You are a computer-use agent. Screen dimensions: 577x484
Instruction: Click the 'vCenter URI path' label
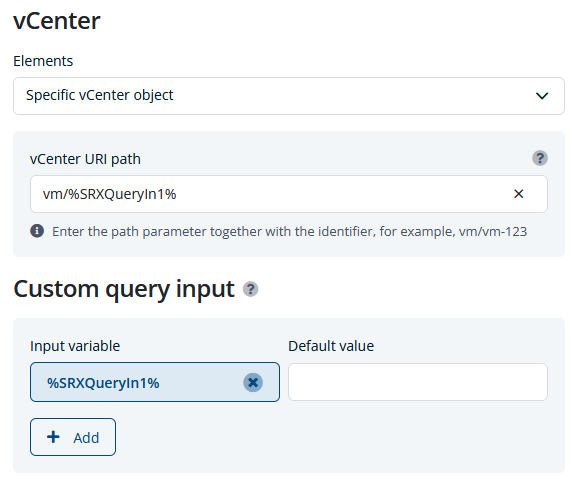[x=85, y=159]
